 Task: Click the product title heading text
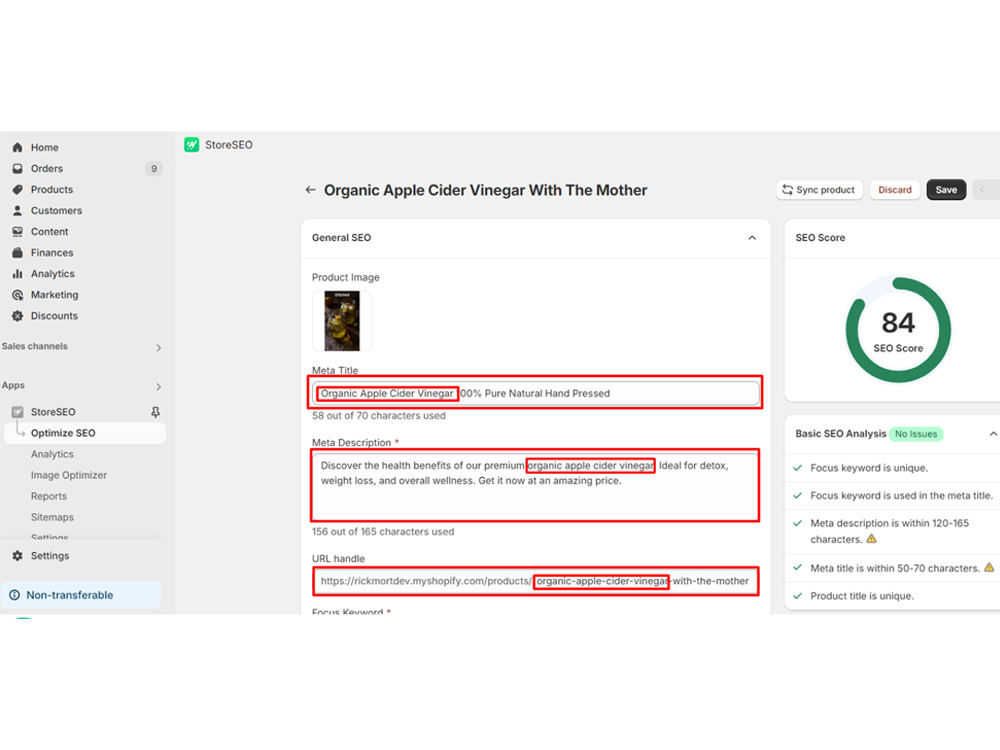(x=485, y=190)
